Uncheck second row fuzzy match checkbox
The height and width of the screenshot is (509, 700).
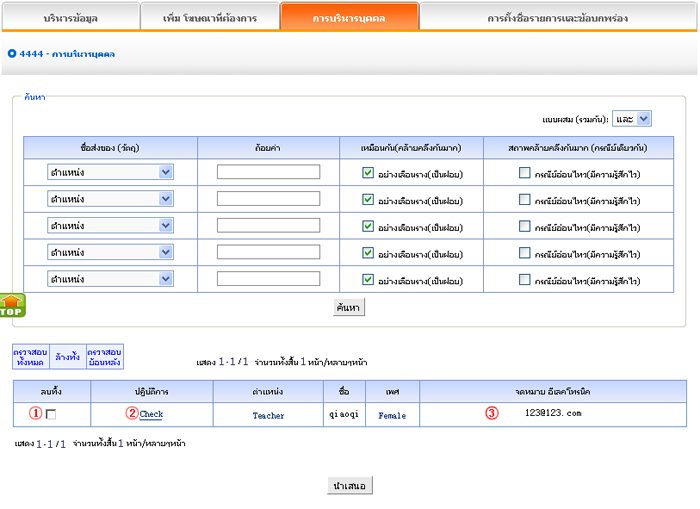(368, 199)
